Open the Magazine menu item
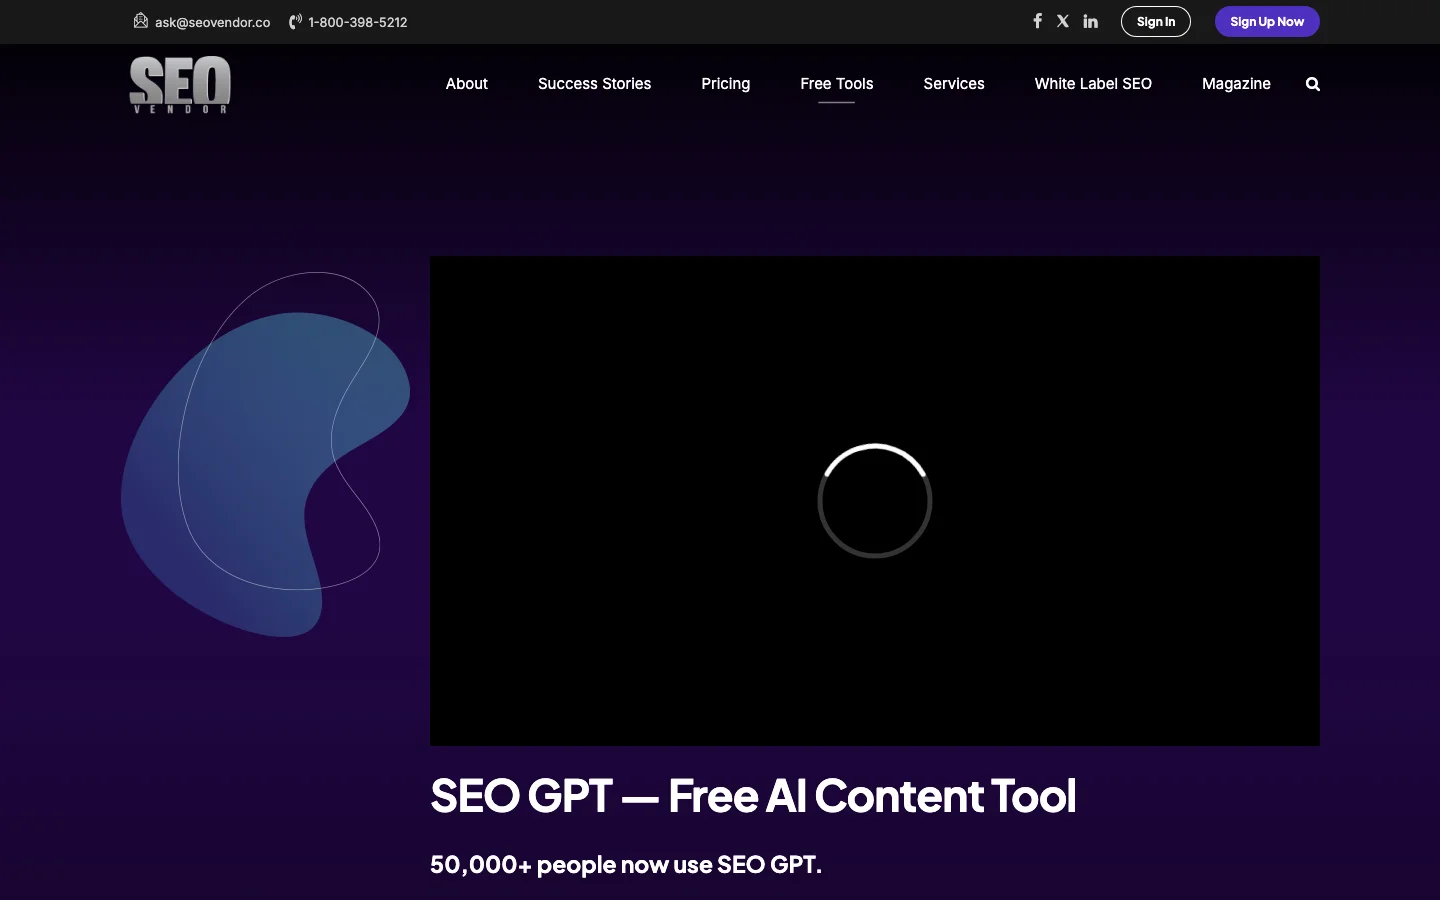The image size is (1440, 900). click(x=1236, y=84)
